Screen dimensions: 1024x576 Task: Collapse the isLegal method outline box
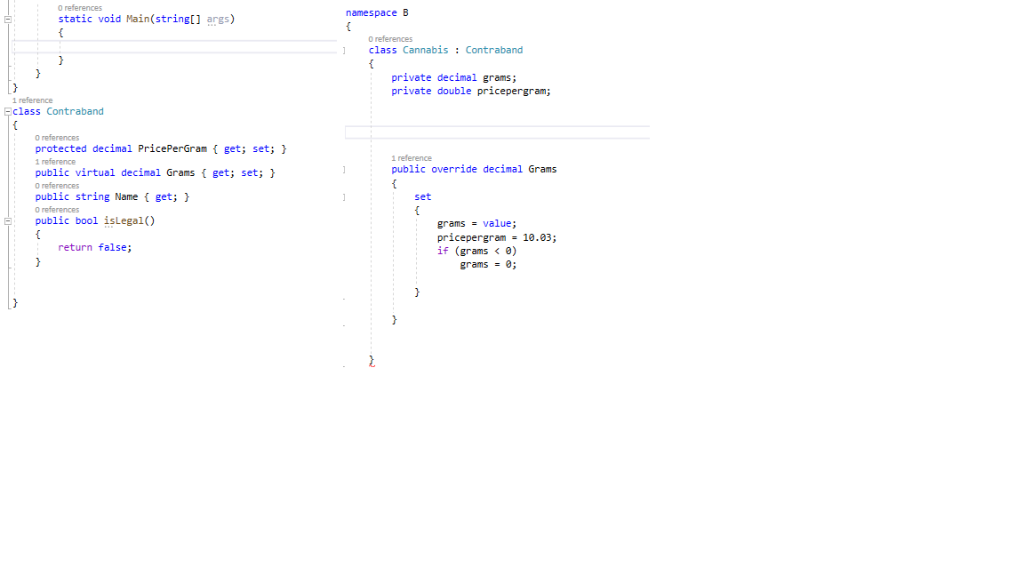coord(8,221)
